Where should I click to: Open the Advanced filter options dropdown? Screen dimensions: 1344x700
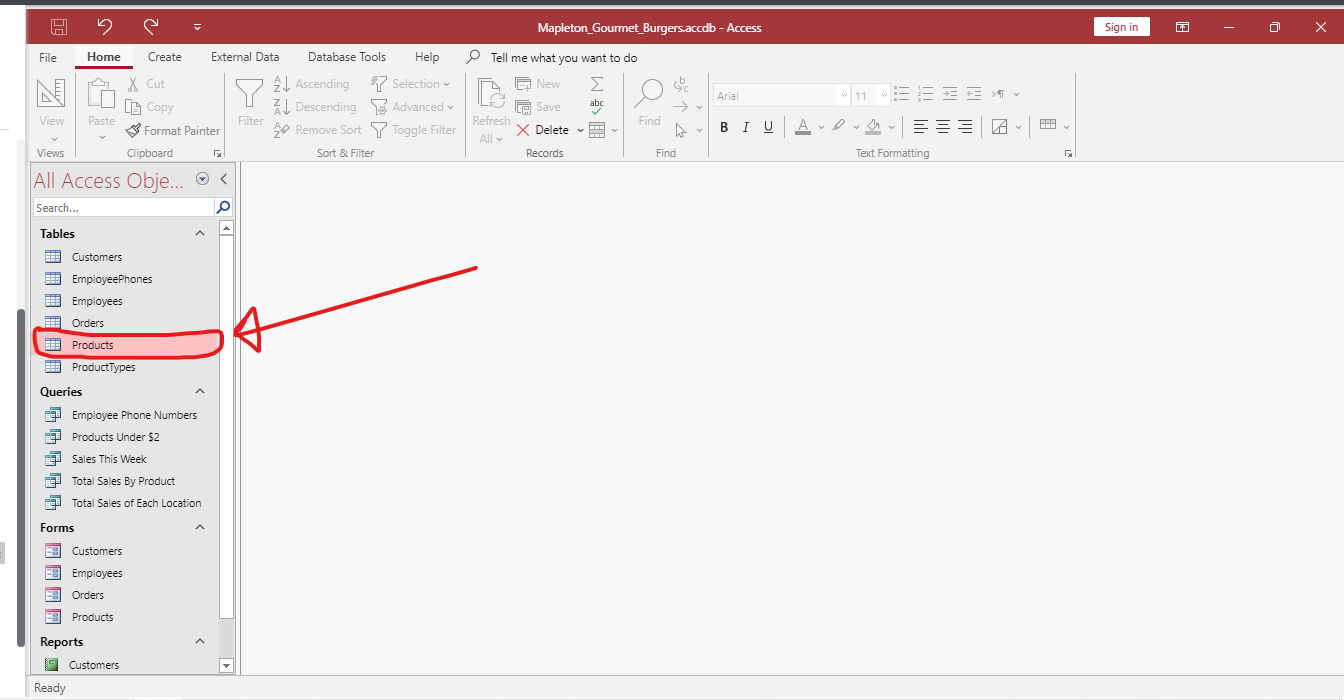point(412,107)
